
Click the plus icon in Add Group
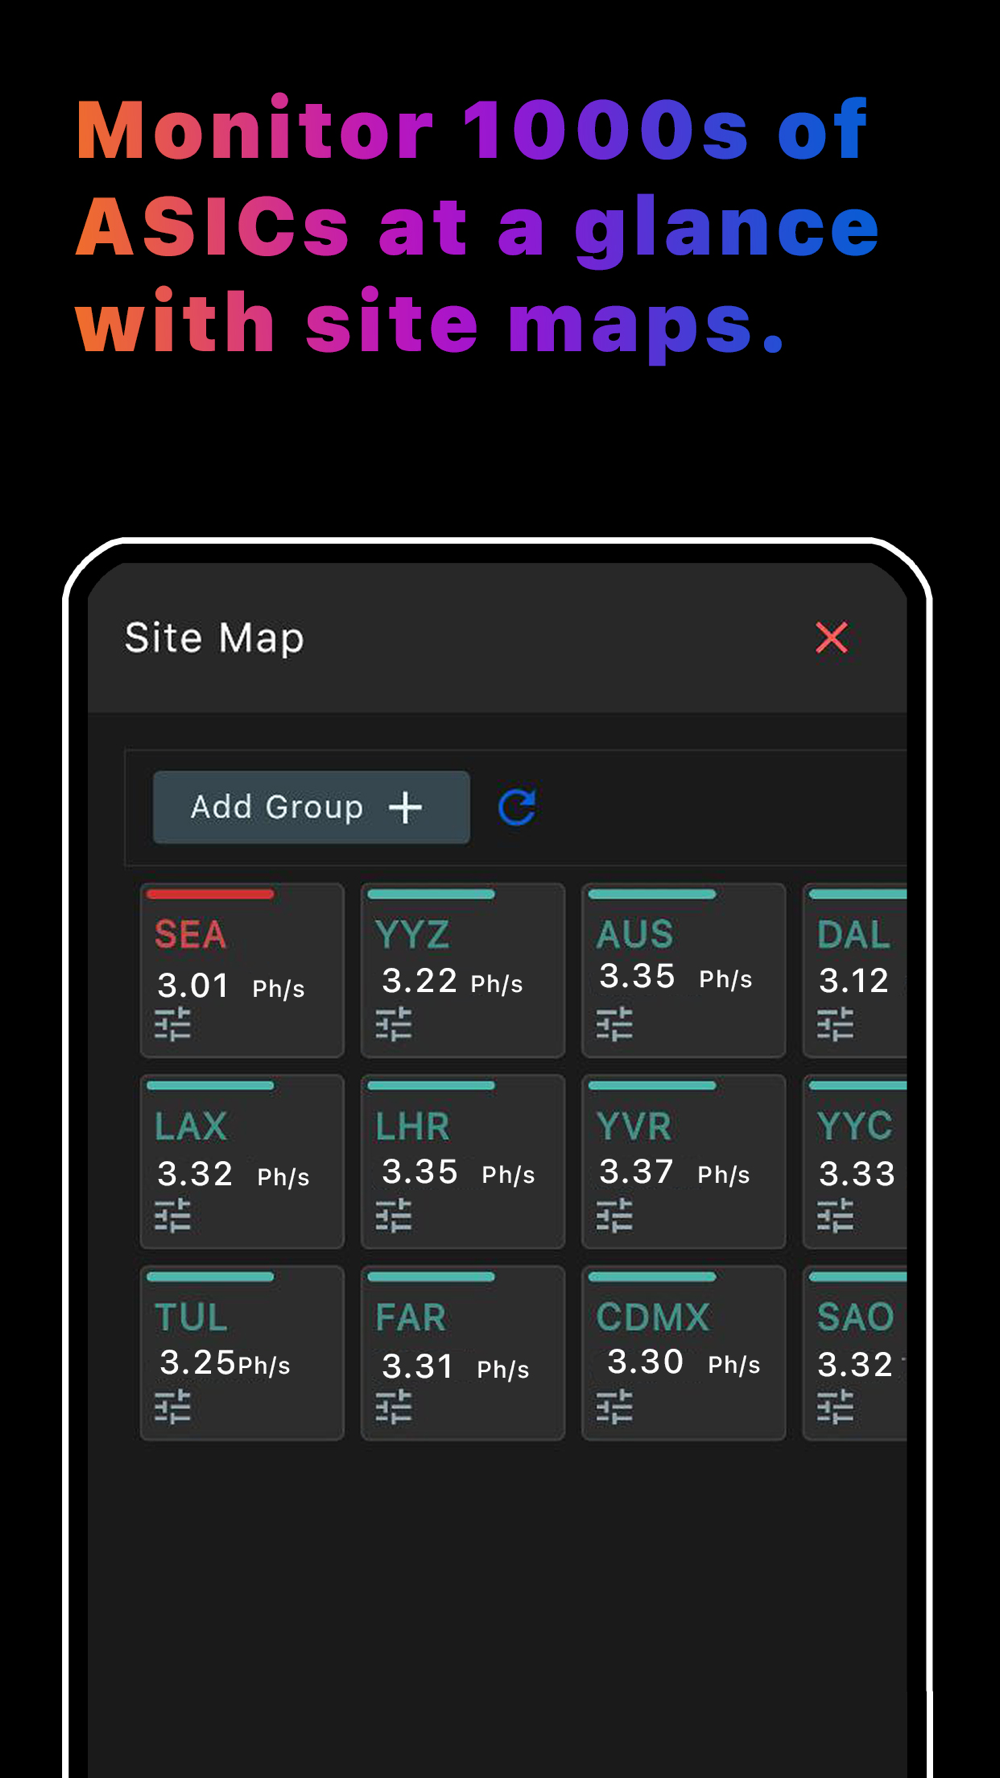[x=406, y=807]
